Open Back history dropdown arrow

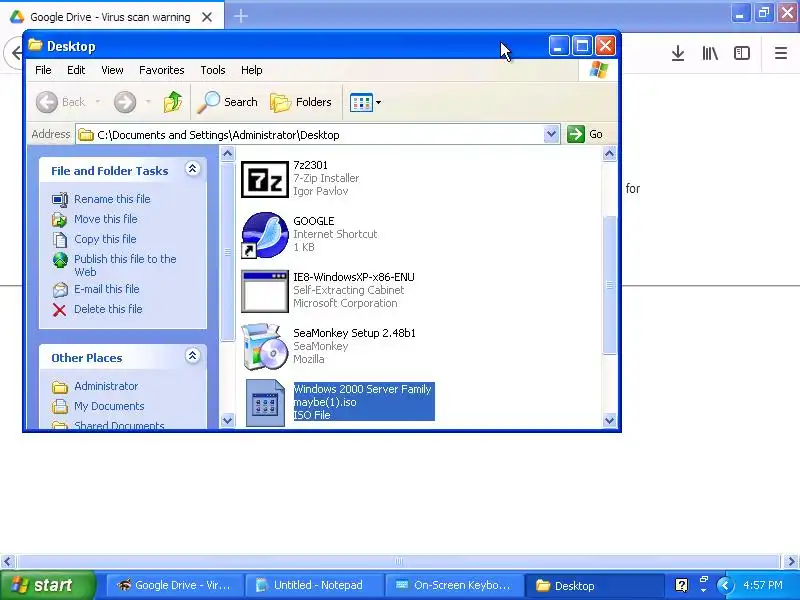tap(97, 102)
